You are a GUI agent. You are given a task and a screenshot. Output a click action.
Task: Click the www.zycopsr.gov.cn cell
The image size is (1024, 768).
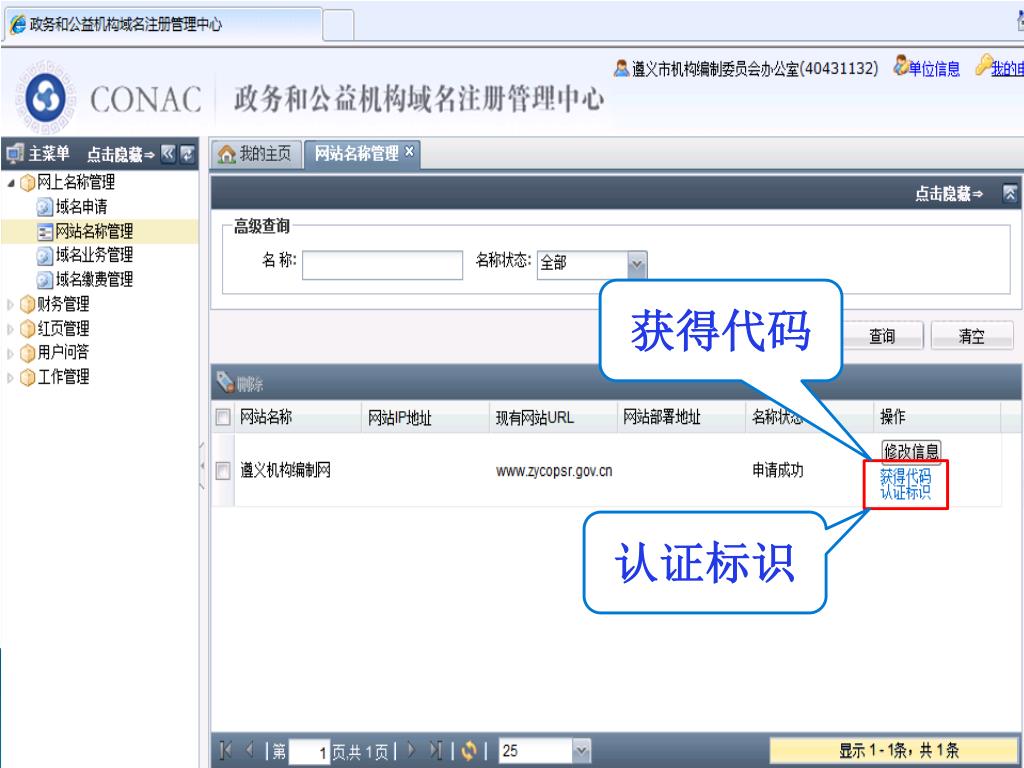pos(554,471)
